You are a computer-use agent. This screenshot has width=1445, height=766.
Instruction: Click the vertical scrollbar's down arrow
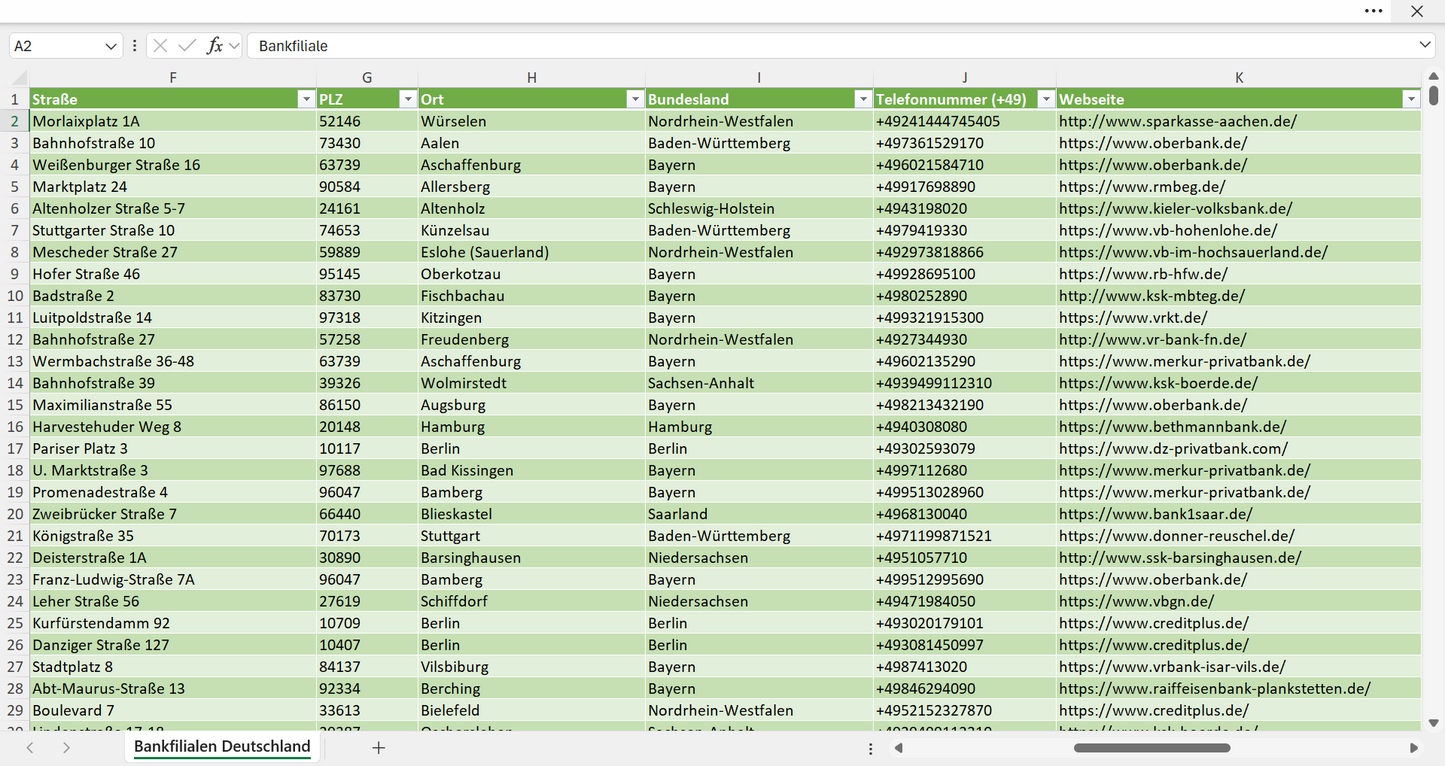tap(1434, 723)
